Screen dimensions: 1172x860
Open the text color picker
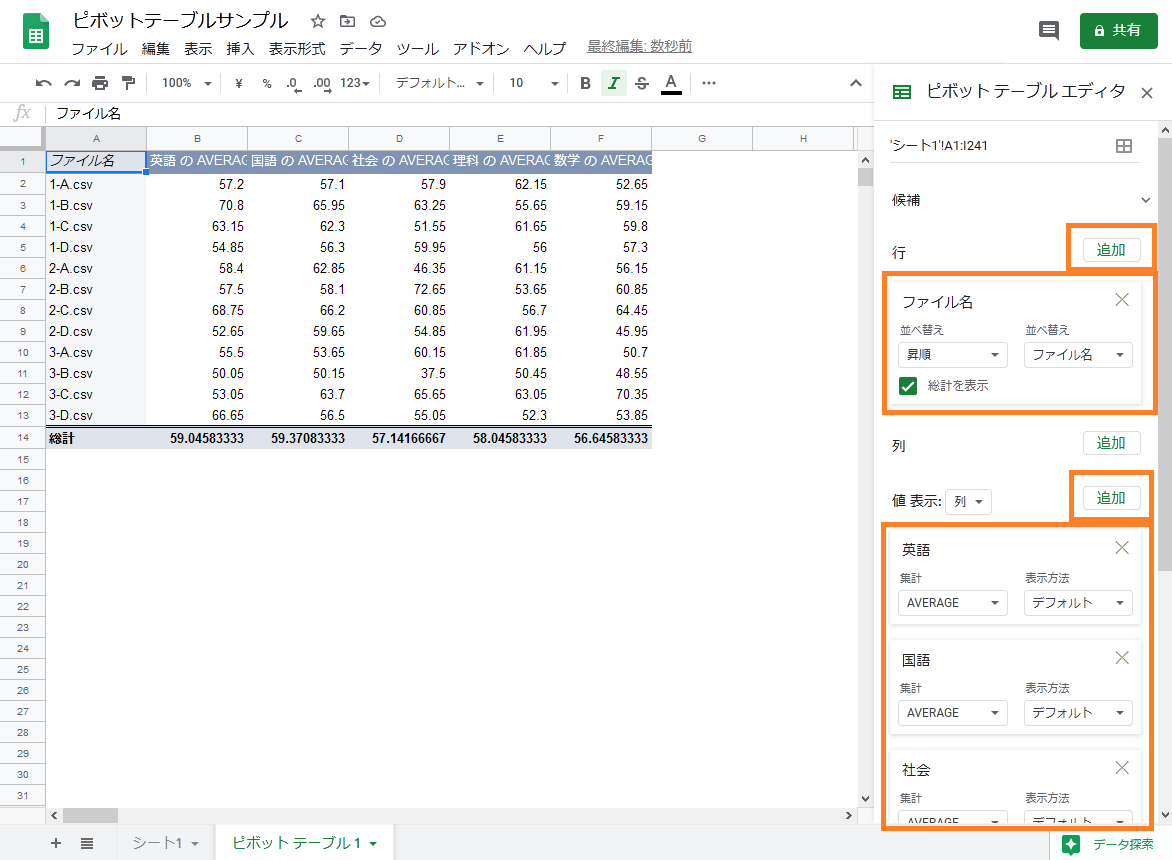pos(671,83)
